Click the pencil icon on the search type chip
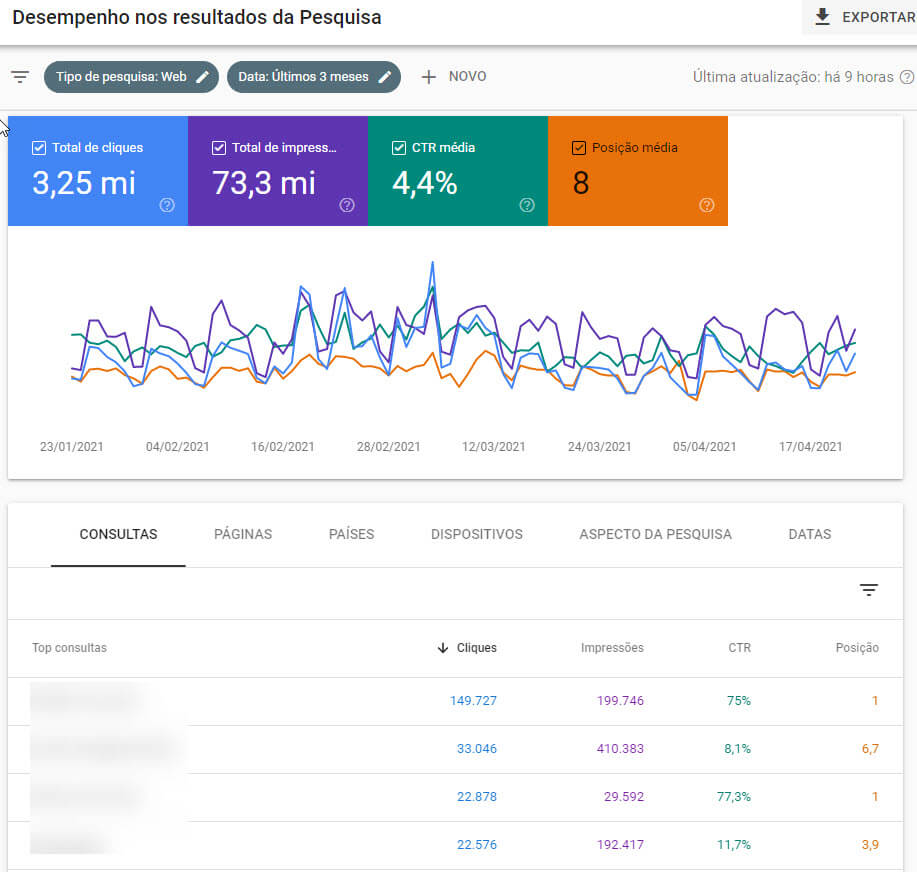The image size is (917, 872). point(200,76)
